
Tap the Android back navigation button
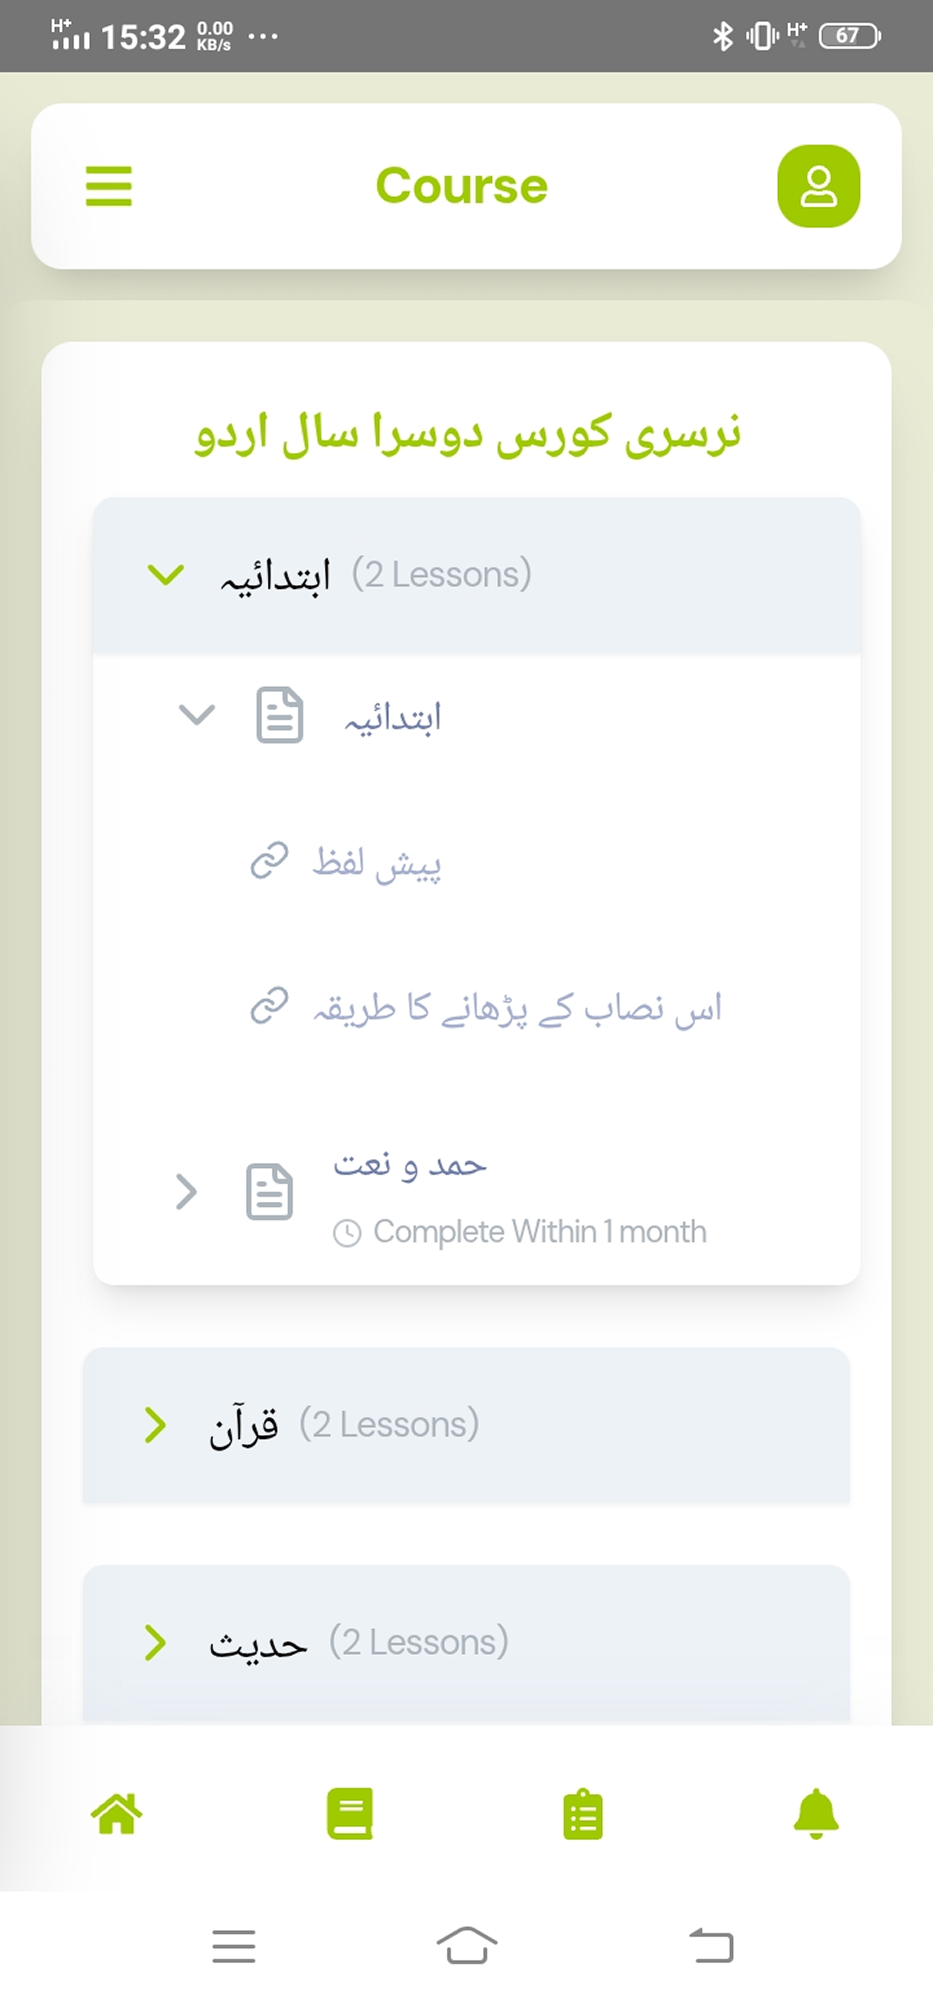coord(711,1946)
